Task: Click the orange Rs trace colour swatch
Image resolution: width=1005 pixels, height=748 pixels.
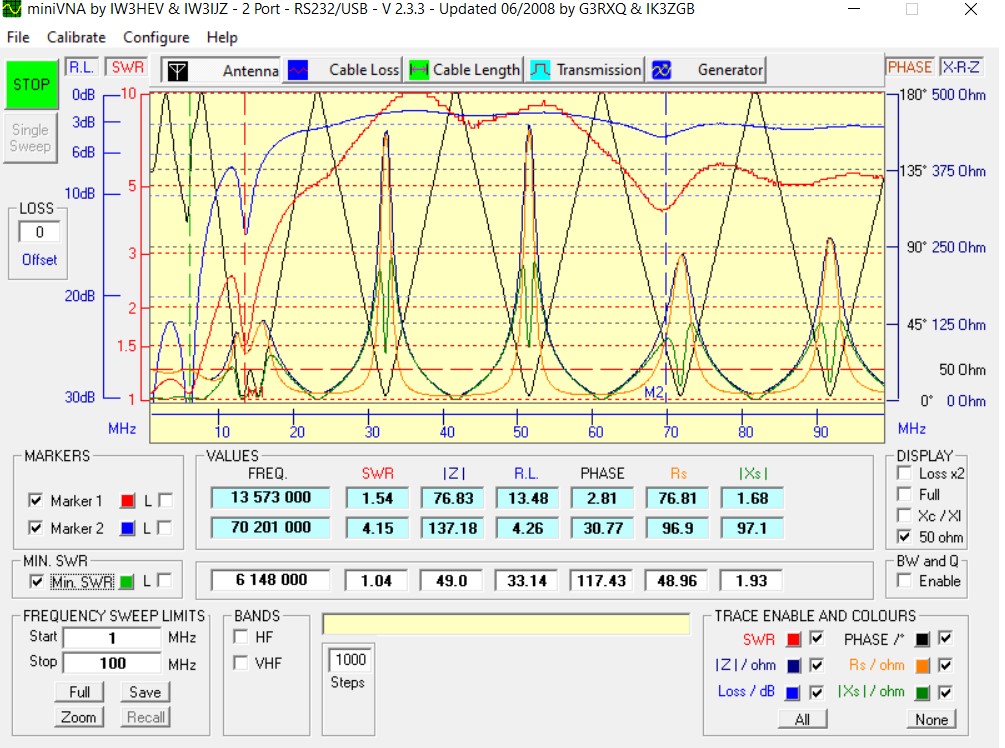Action: [921, 665]
